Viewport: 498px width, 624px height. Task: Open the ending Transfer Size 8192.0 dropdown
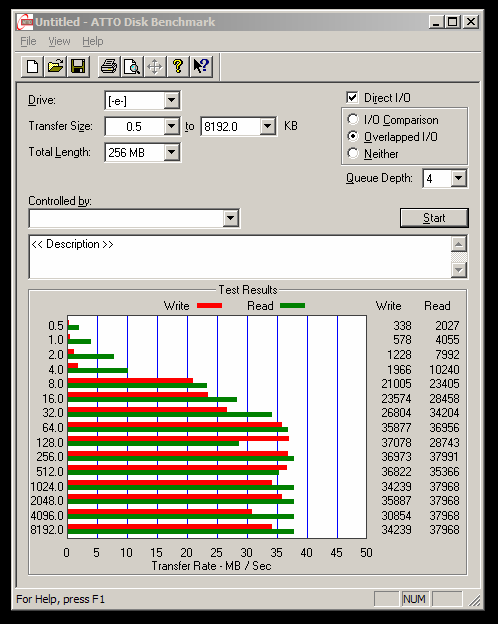pyautogui.click(x=268, y=127)
